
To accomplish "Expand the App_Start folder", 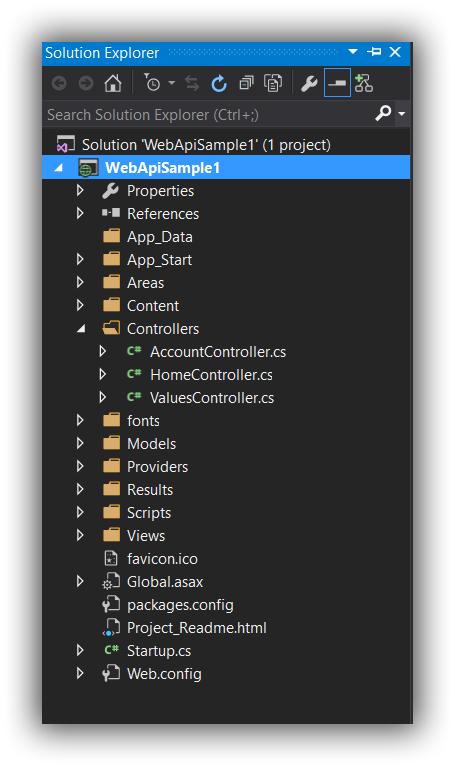I will [80, 259].
